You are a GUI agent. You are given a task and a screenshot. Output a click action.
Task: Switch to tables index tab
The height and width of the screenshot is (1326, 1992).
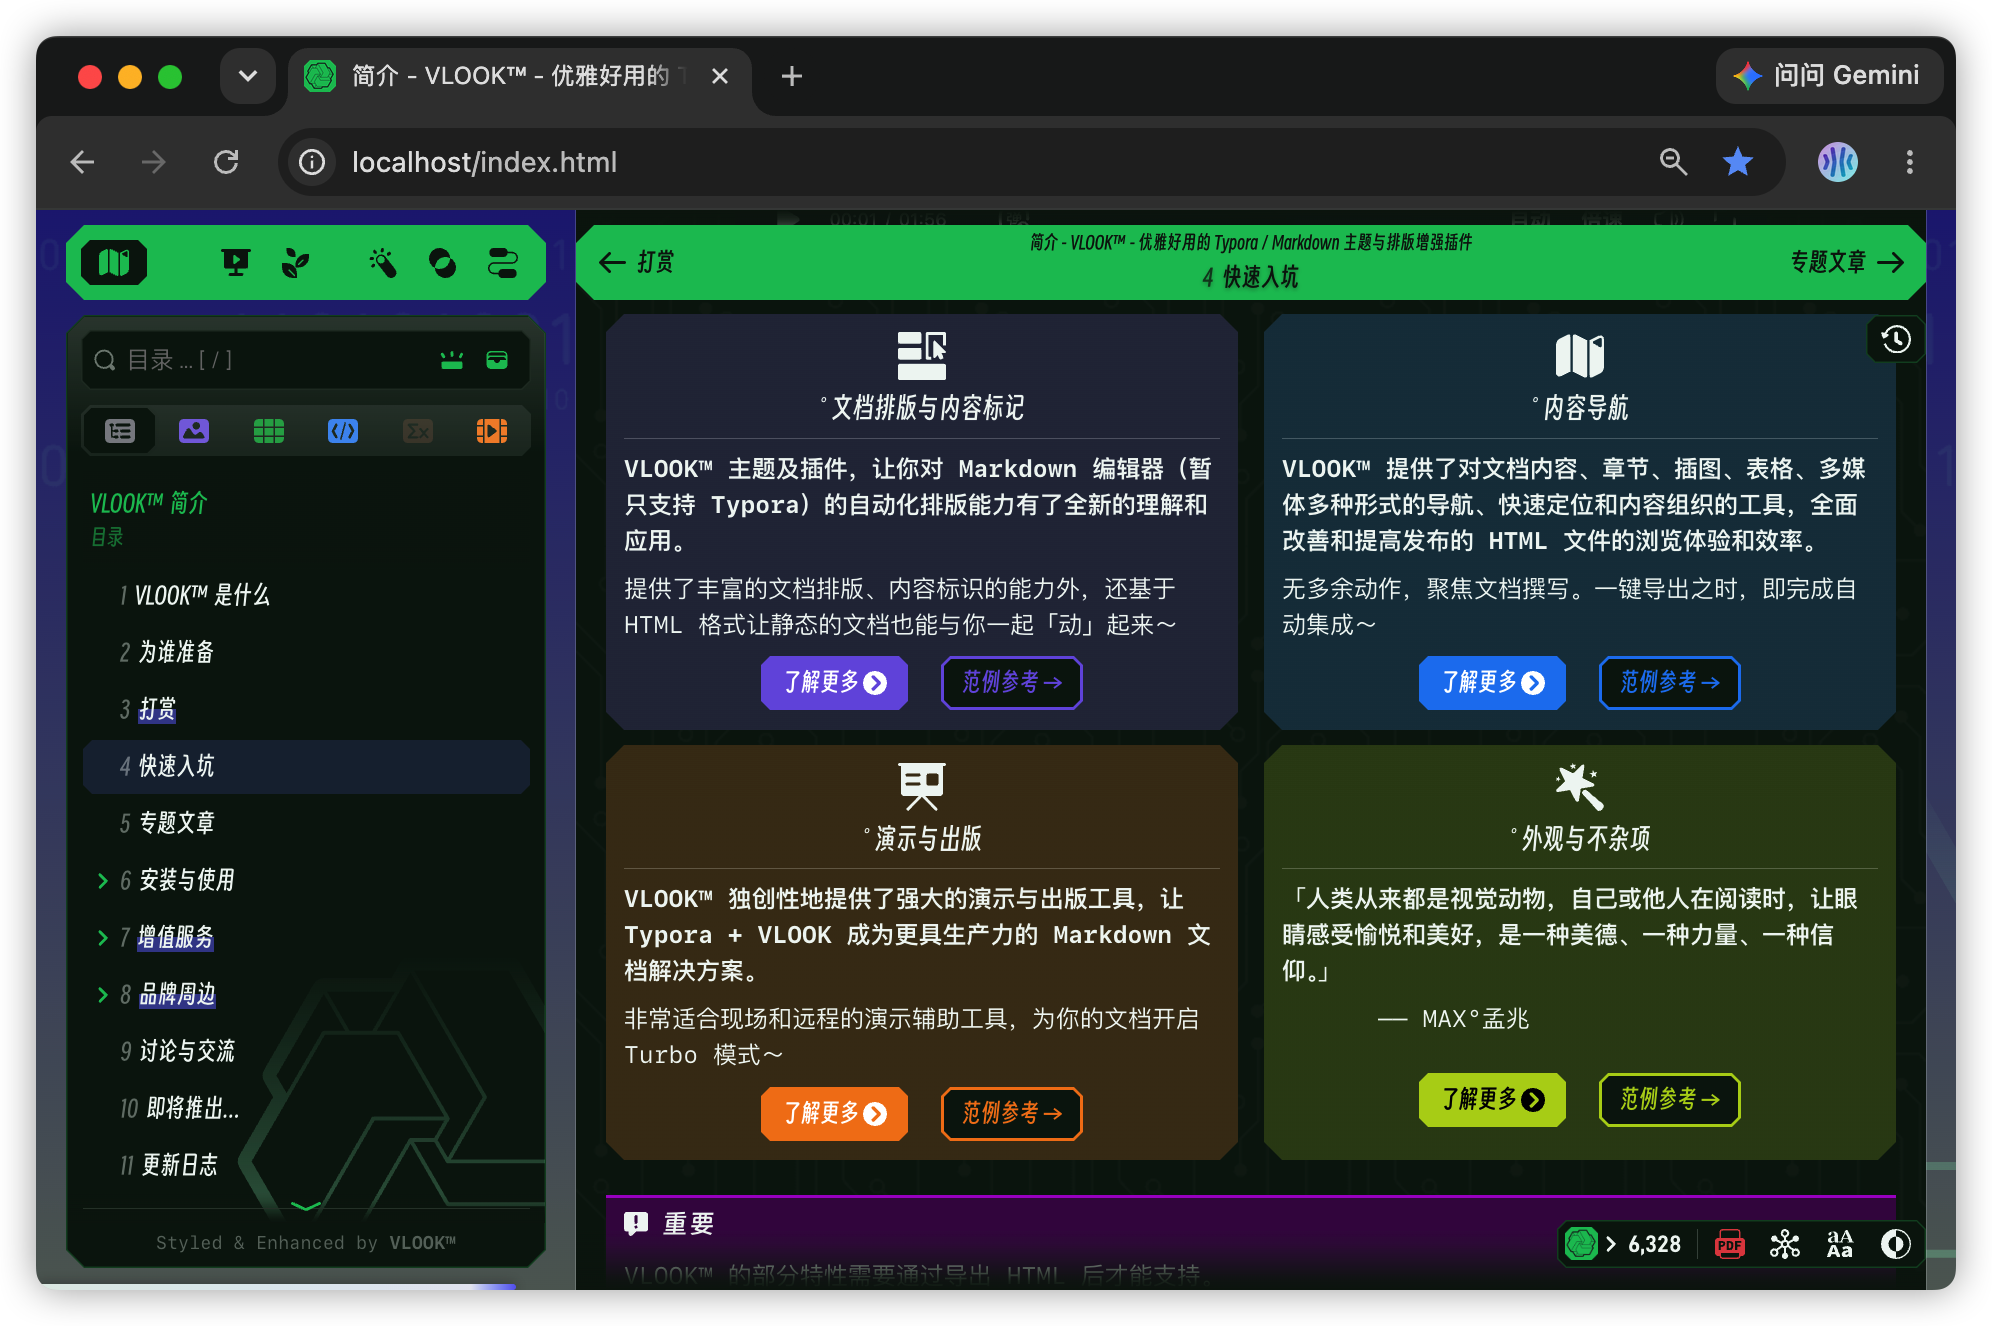click(269, 431)
